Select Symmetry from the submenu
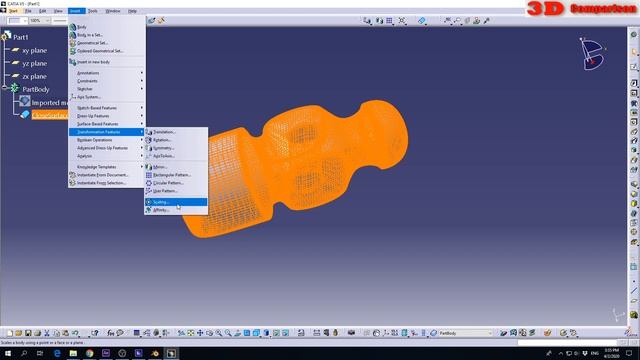The height and width of the screenshot is (360, 640). pos(176,148)
